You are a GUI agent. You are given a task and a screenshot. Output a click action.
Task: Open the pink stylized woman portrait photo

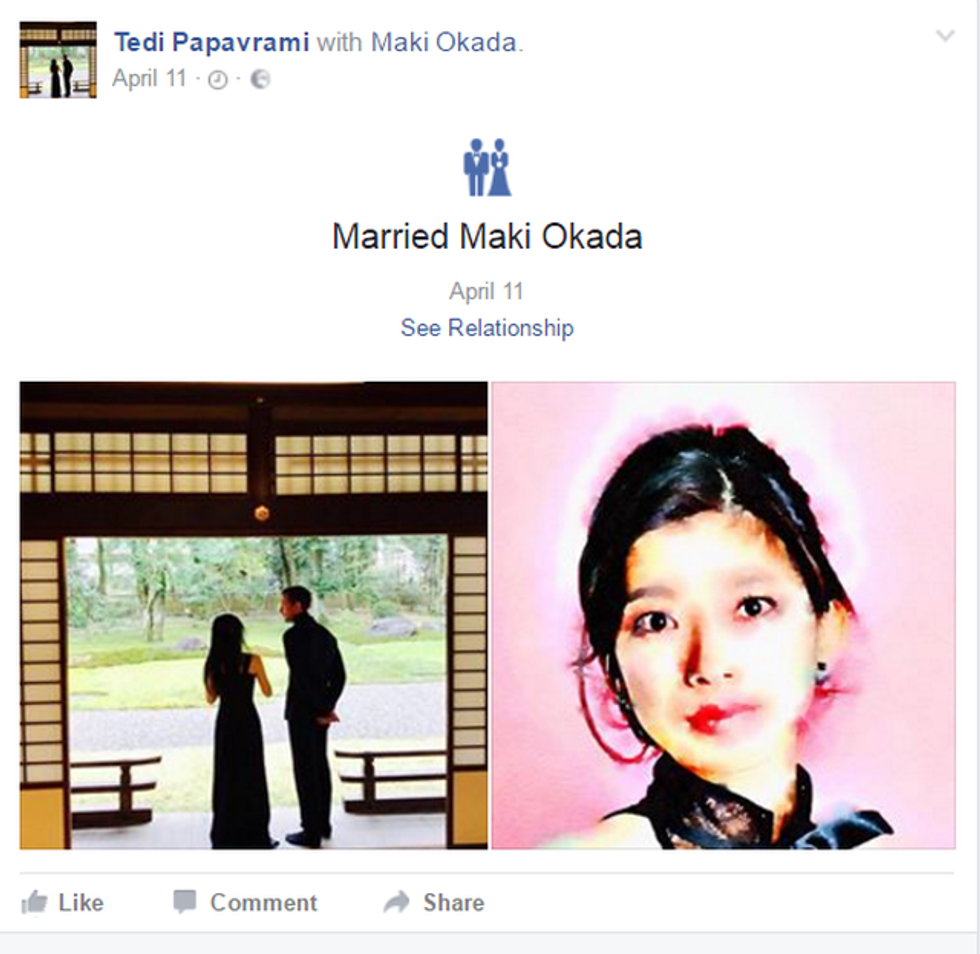coord(724,615)
